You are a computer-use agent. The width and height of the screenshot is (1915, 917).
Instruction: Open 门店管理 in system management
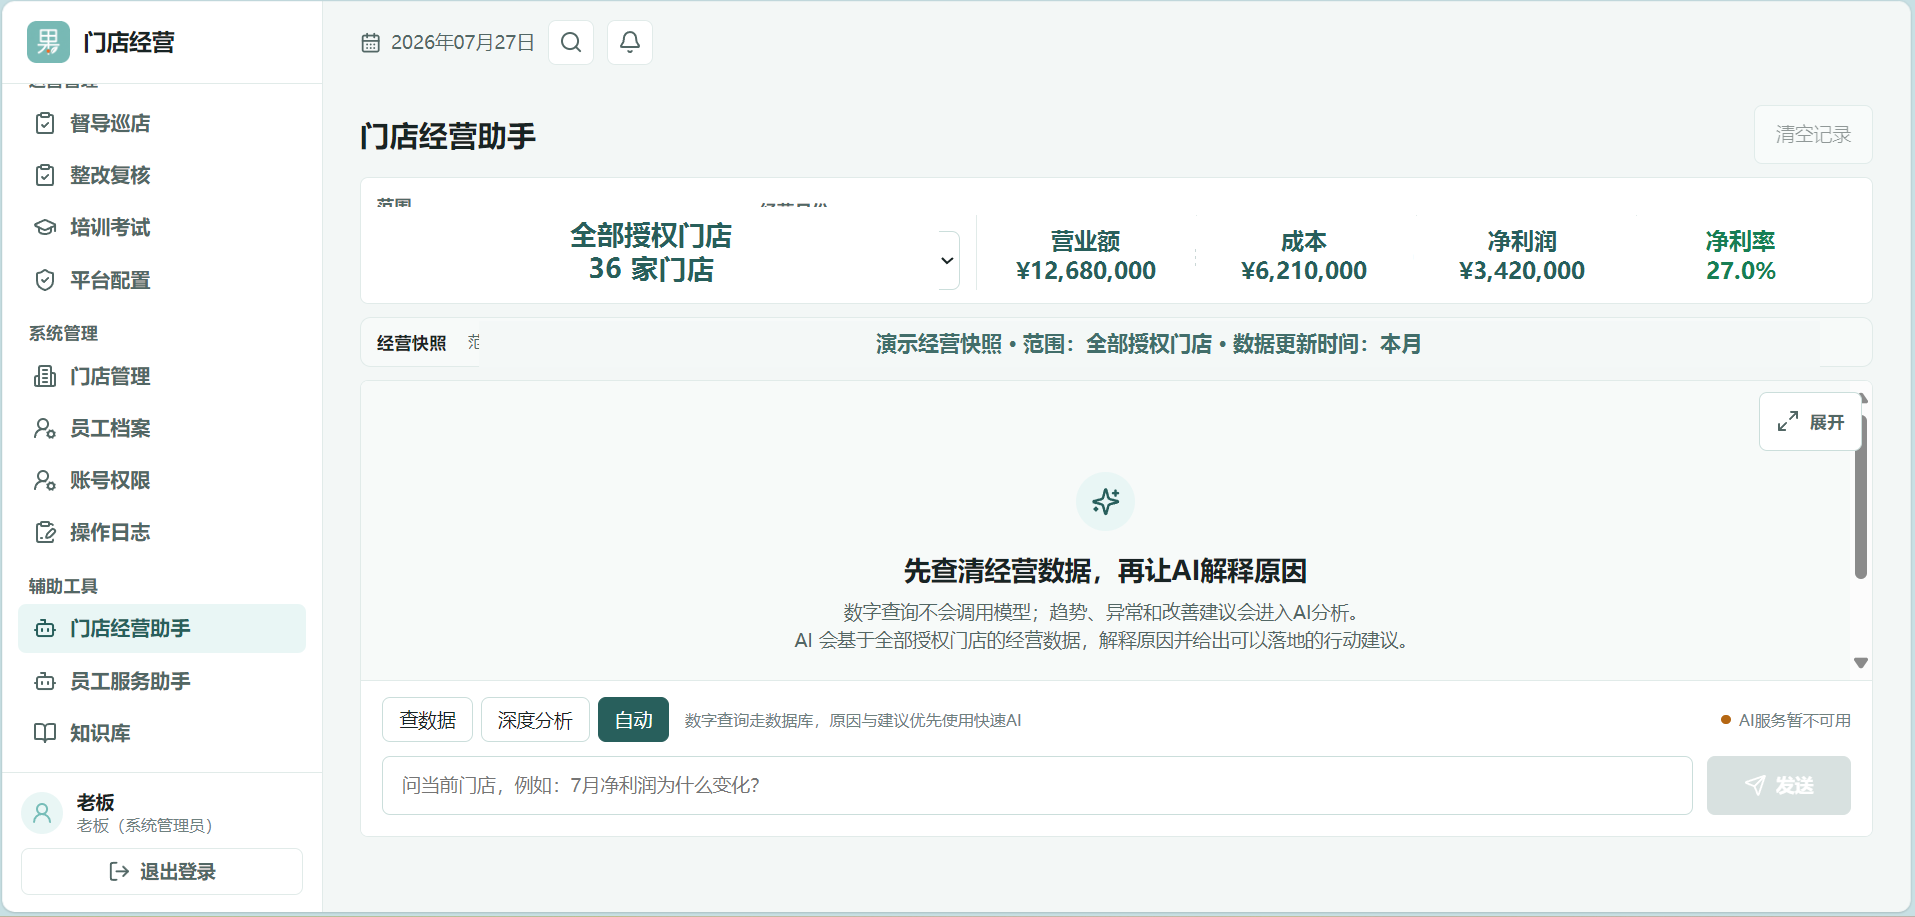[x=162, y=376]
